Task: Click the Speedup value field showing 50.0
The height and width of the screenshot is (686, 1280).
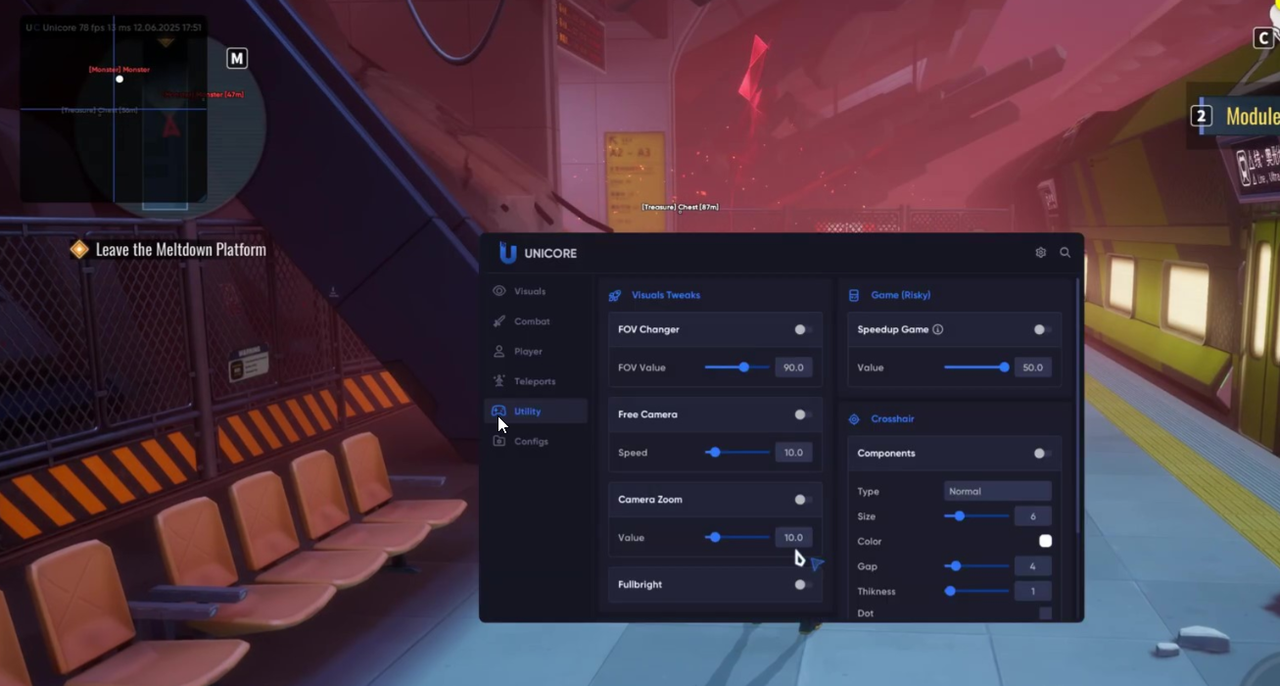Action: (x=1033, y=367)
